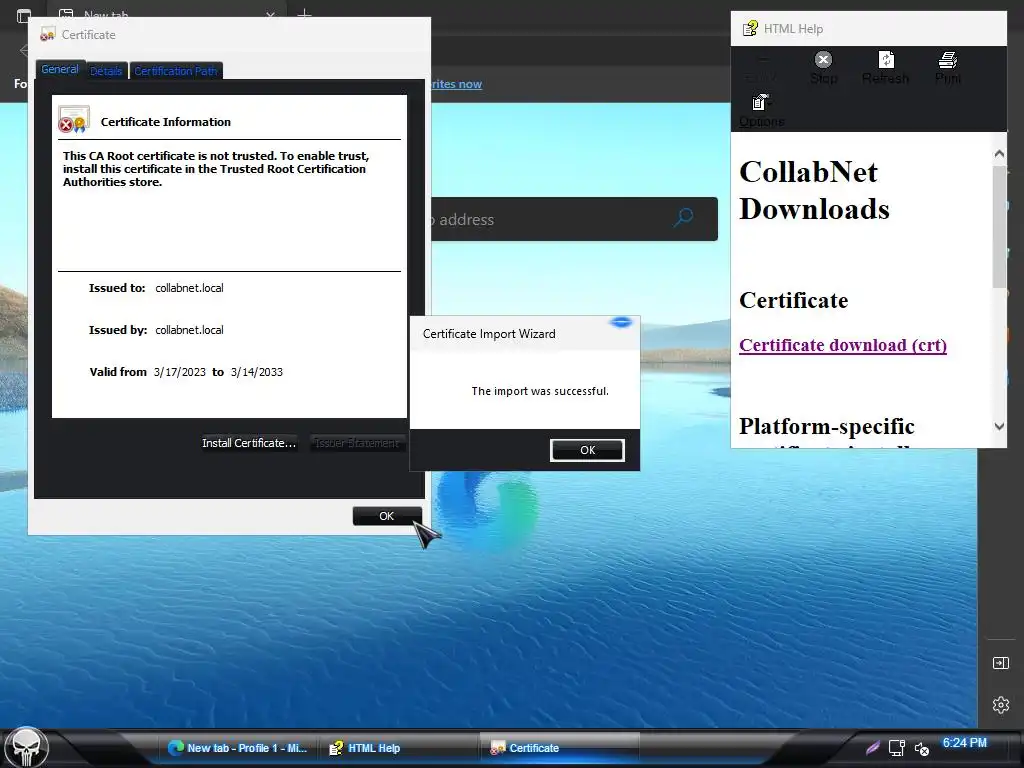Click the Certificate Information heading text
The width and height of the screenshot is (1024, 768).
point(165,121)
